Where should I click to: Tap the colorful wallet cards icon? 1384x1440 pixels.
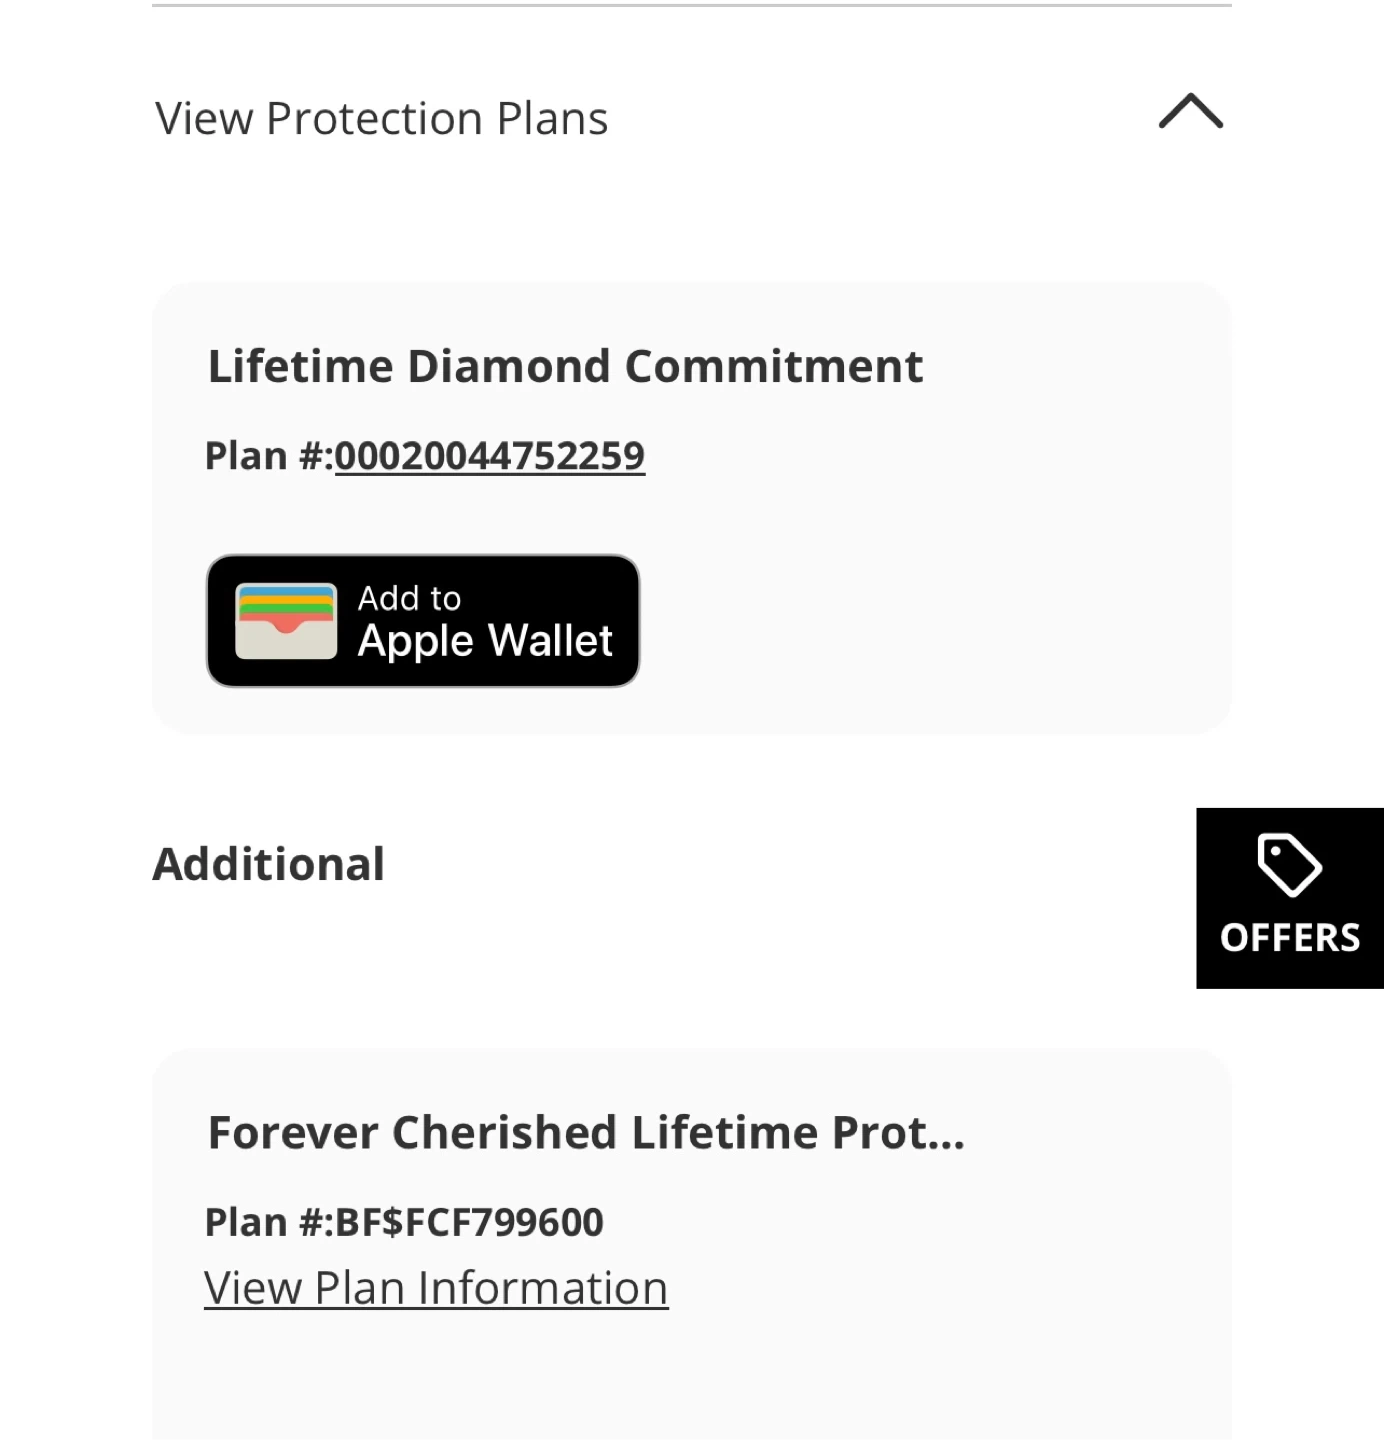pyautogui.click(x=286, y=621)
